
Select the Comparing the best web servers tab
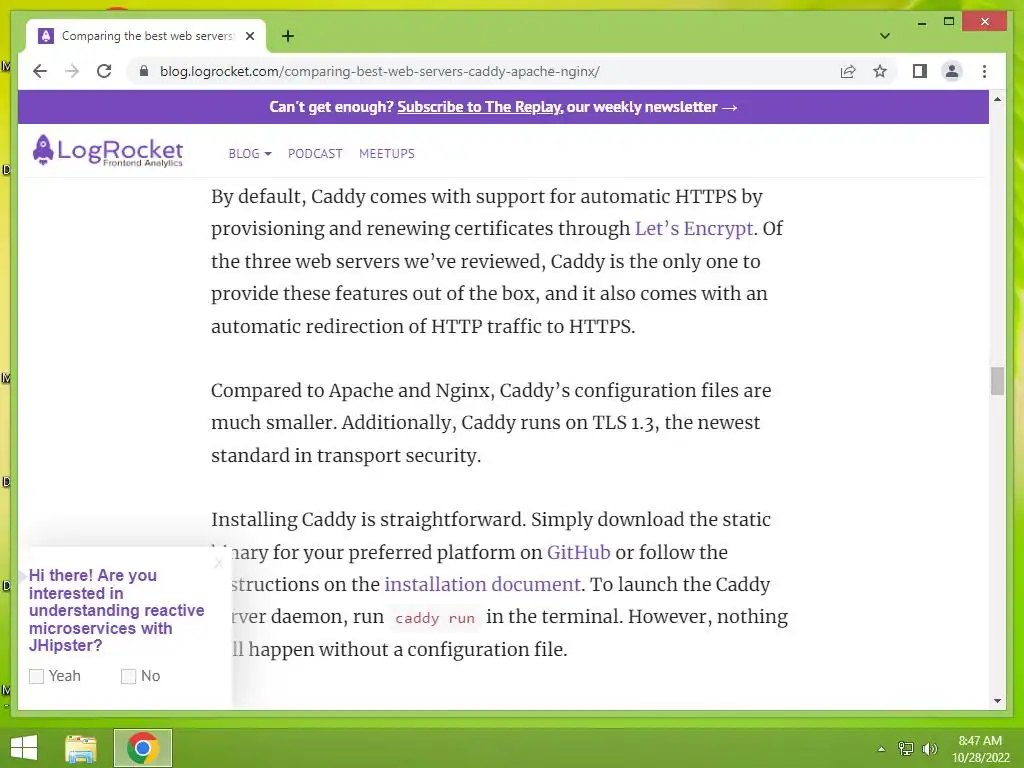pyautogui.click(x=146, y=36)
